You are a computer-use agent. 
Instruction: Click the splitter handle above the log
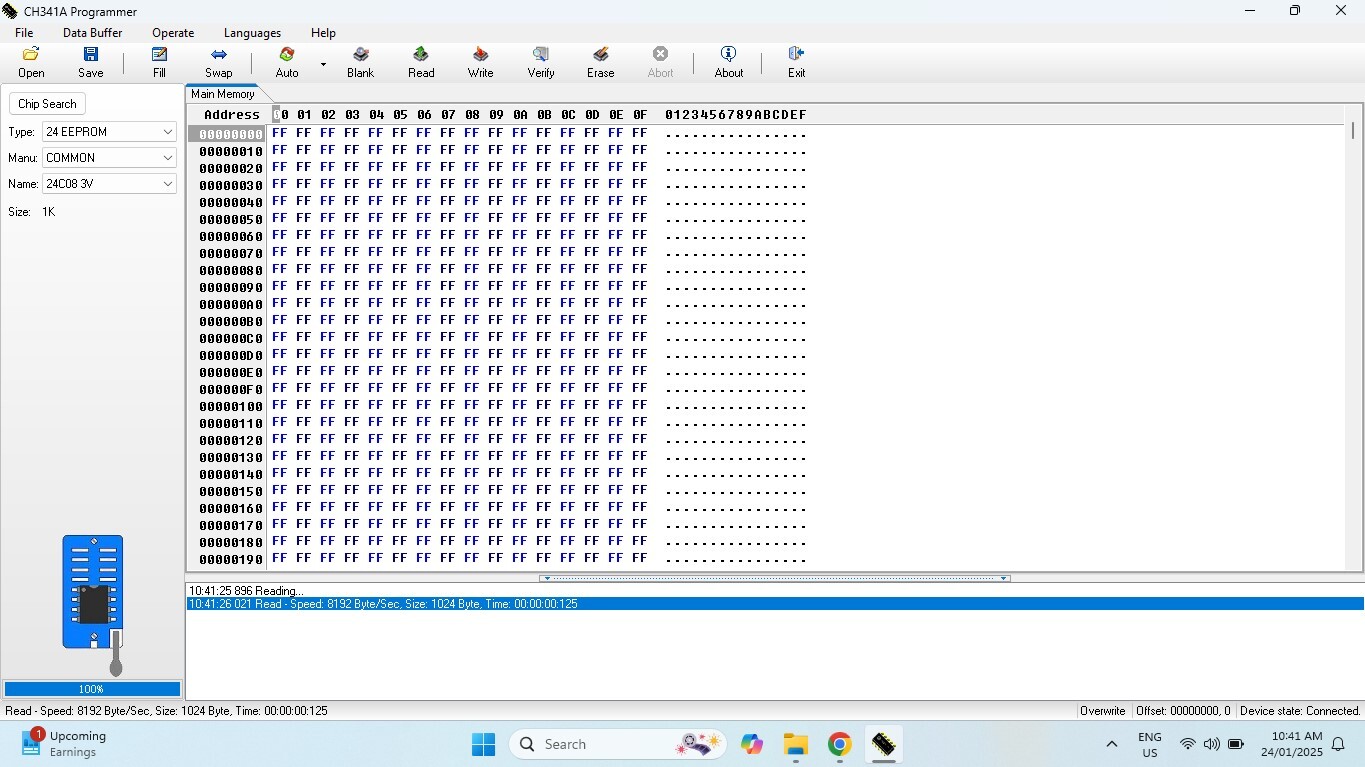774,578
